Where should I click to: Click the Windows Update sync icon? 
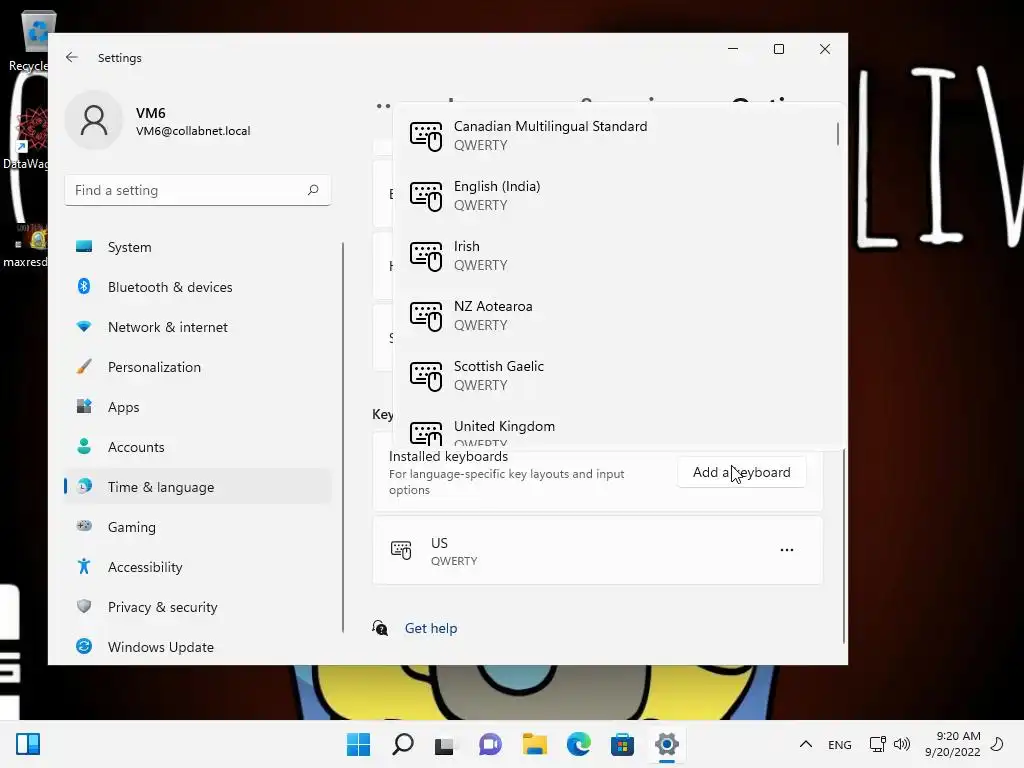coord(84,646)
